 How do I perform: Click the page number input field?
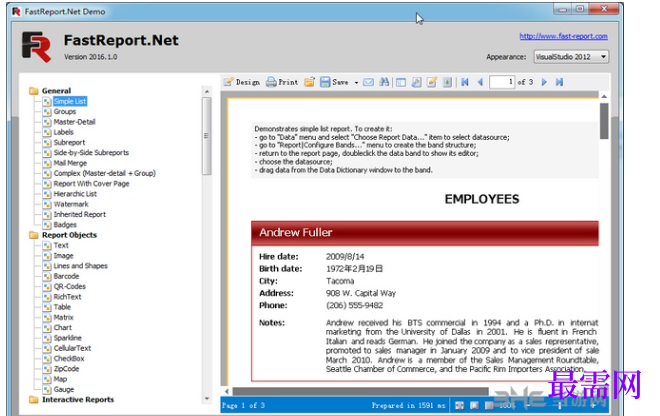pyautogui.click(x=502, y=82)
